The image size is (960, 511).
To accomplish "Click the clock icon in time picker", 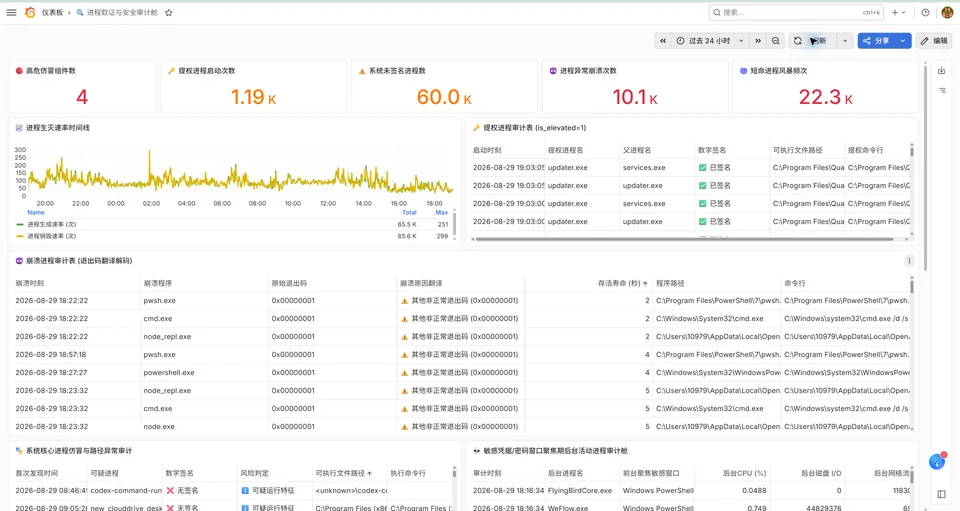I will pyautogui.click(x=680, y=41).
